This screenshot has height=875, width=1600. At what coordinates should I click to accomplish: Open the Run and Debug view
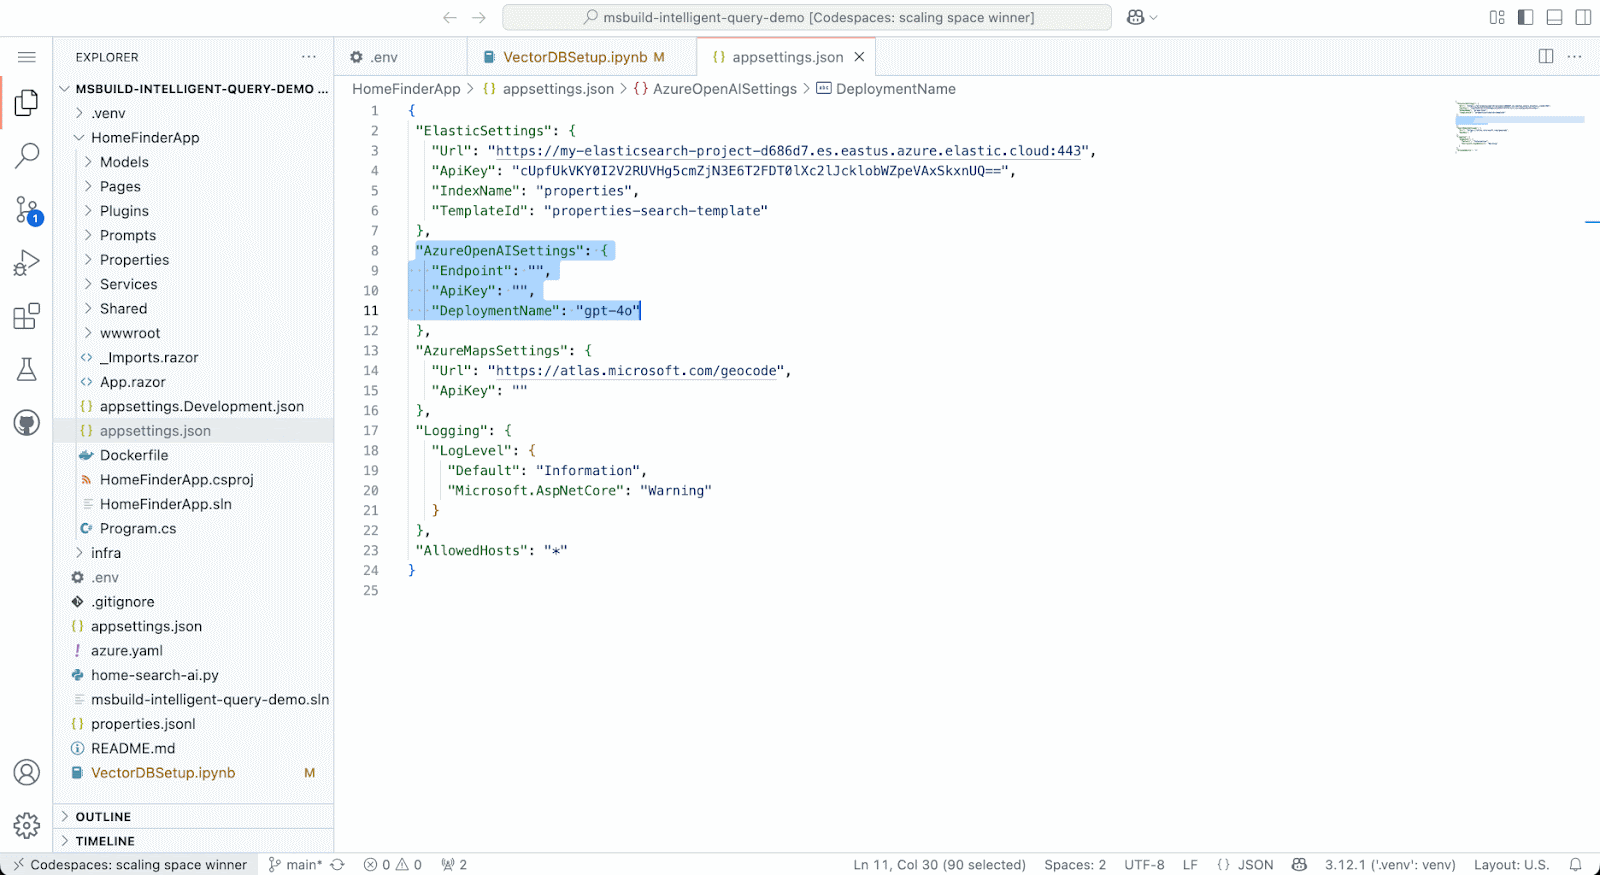click(x=27, y=263)
